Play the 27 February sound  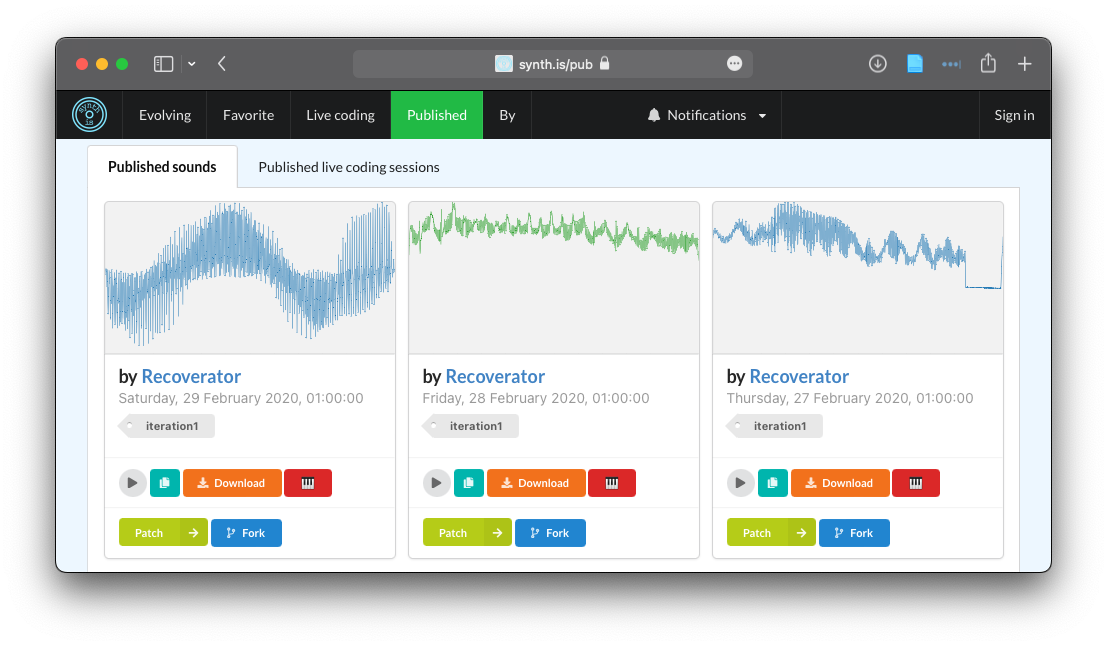tap(740, 483)
